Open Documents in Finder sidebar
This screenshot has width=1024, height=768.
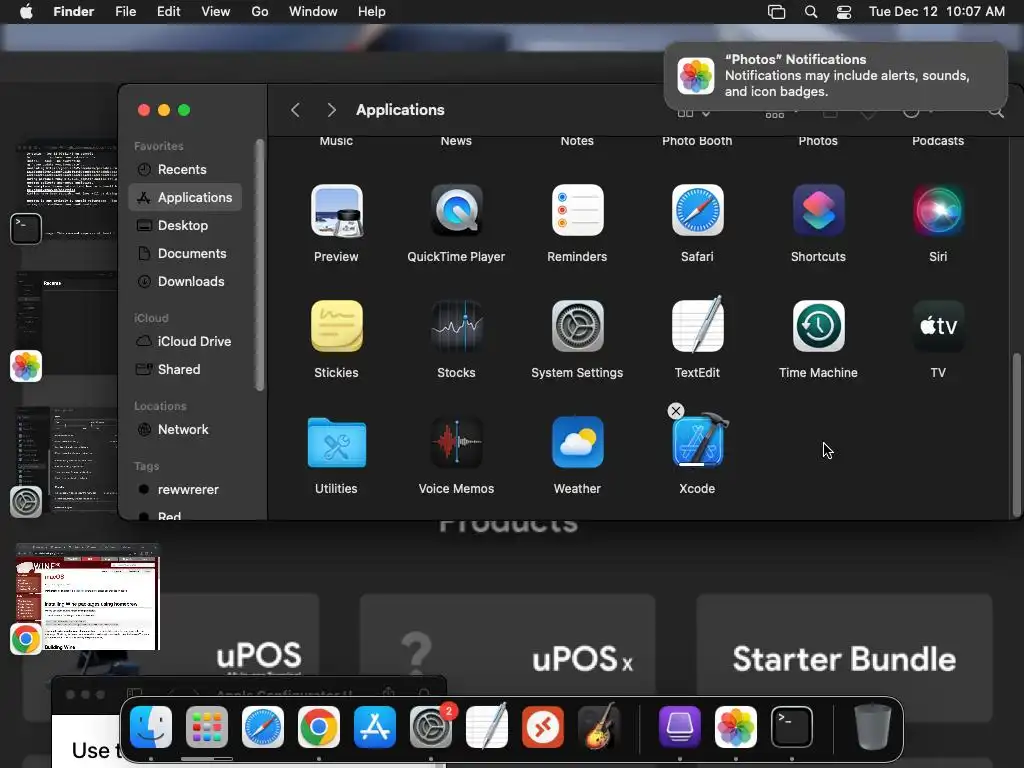pyautogui.click(x=185, y=253)
